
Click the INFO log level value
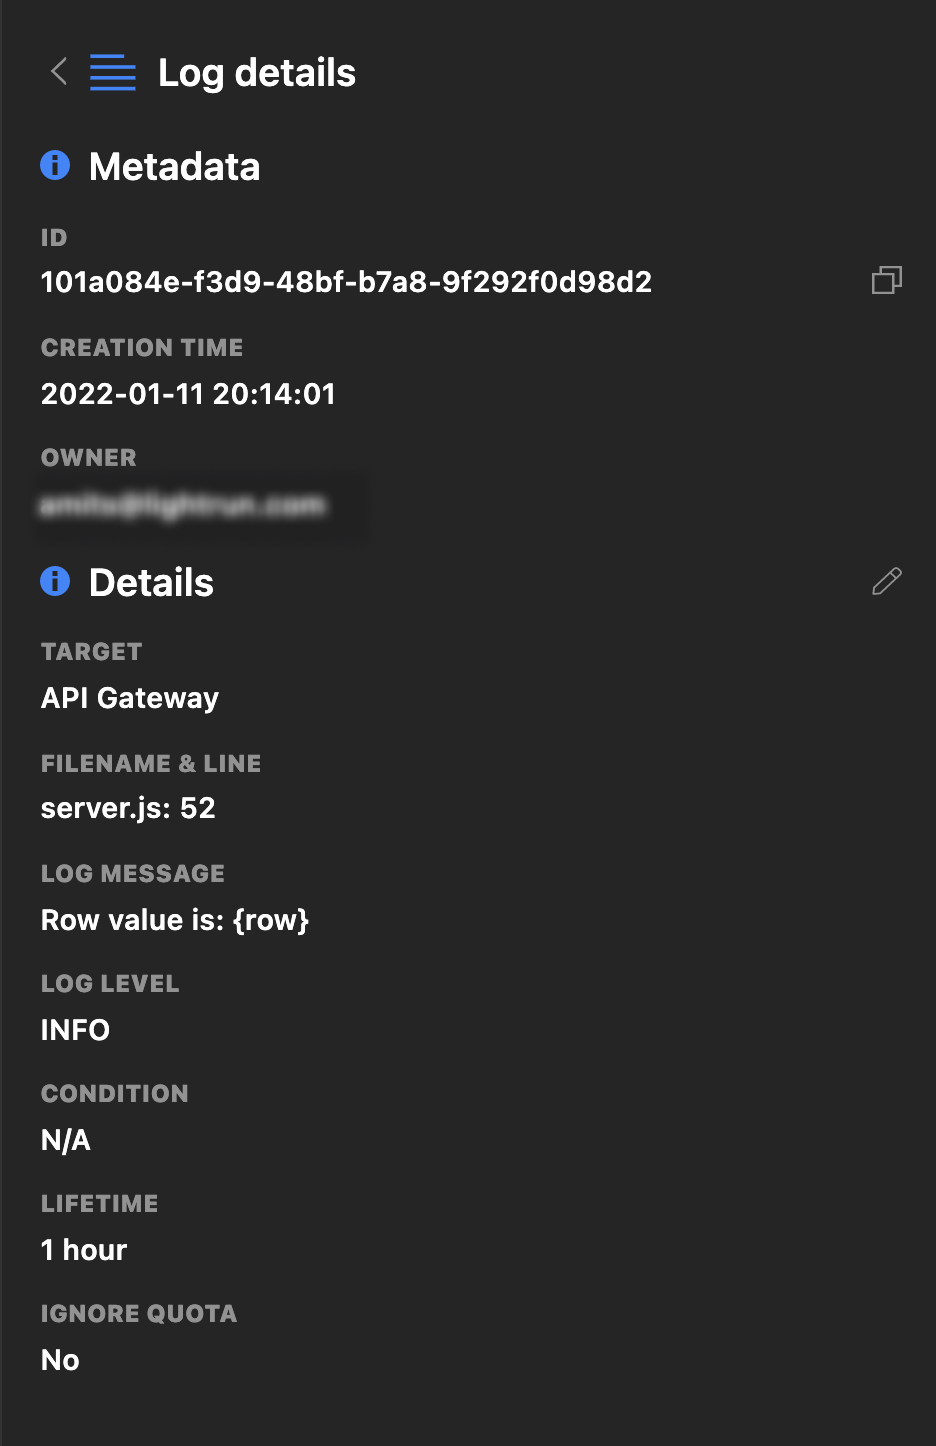pos(75,1030)
